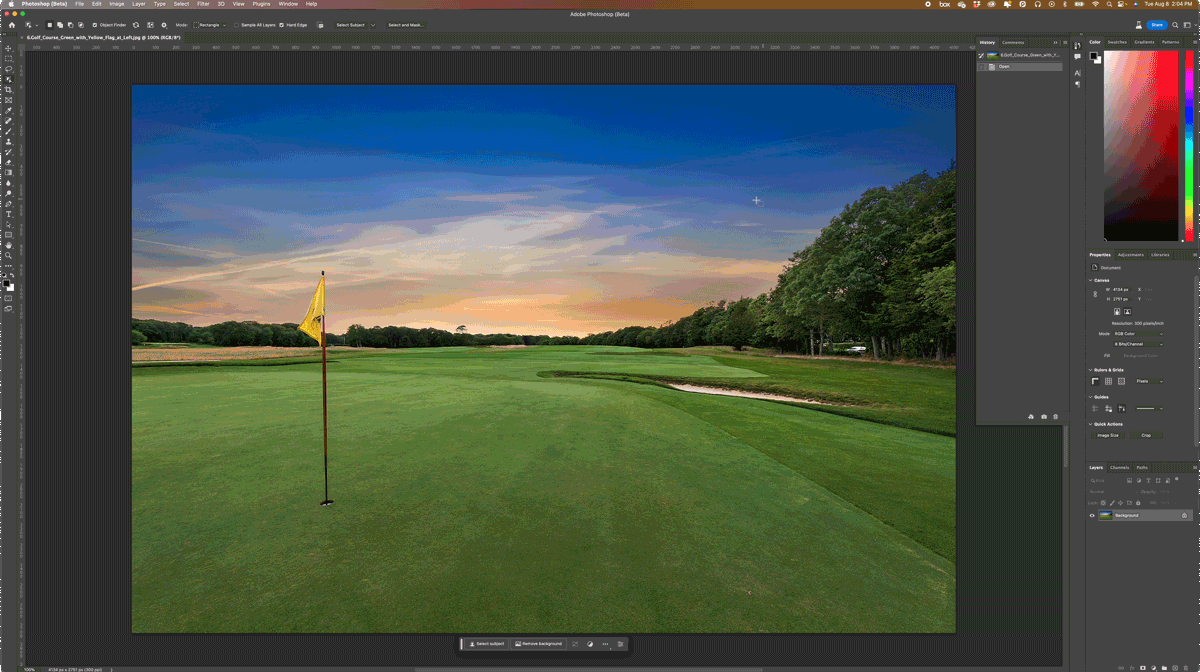Screen dimensions: 1200x672
Task: Open the RGB Color mode dropdown
Action: [1139, 334]
